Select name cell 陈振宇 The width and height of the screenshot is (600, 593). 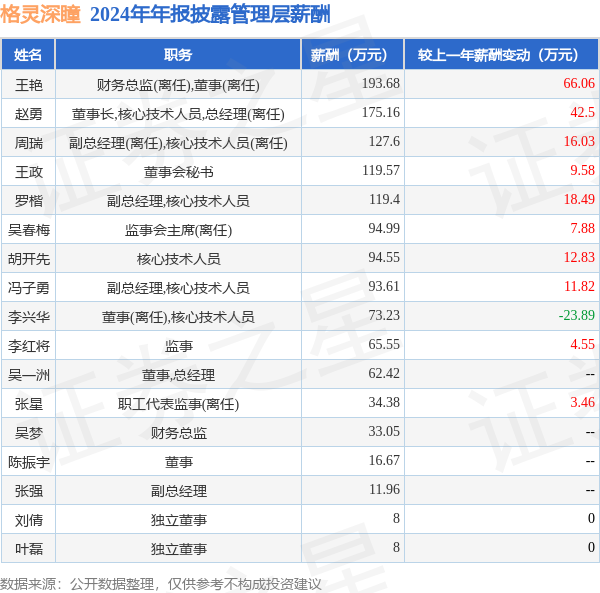pyautogui.click(x=29, y=463)
